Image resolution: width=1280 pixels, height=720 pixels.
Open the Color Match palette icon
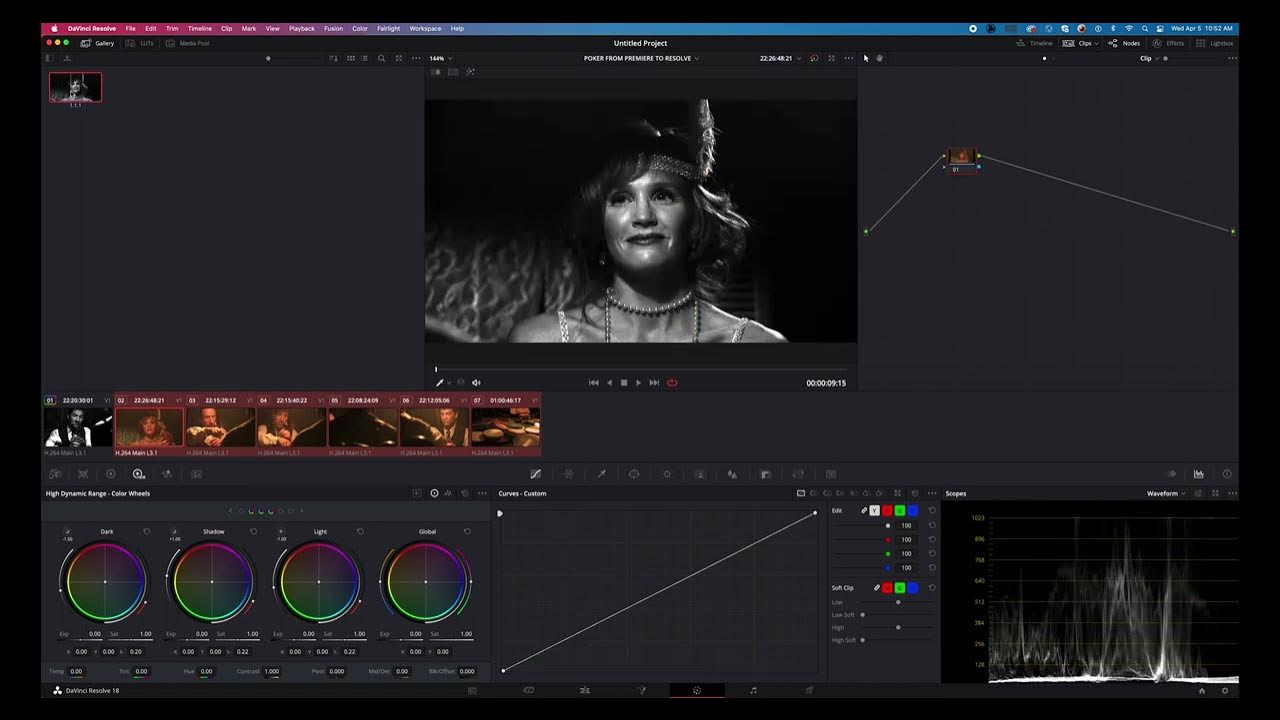click(83, 474)
